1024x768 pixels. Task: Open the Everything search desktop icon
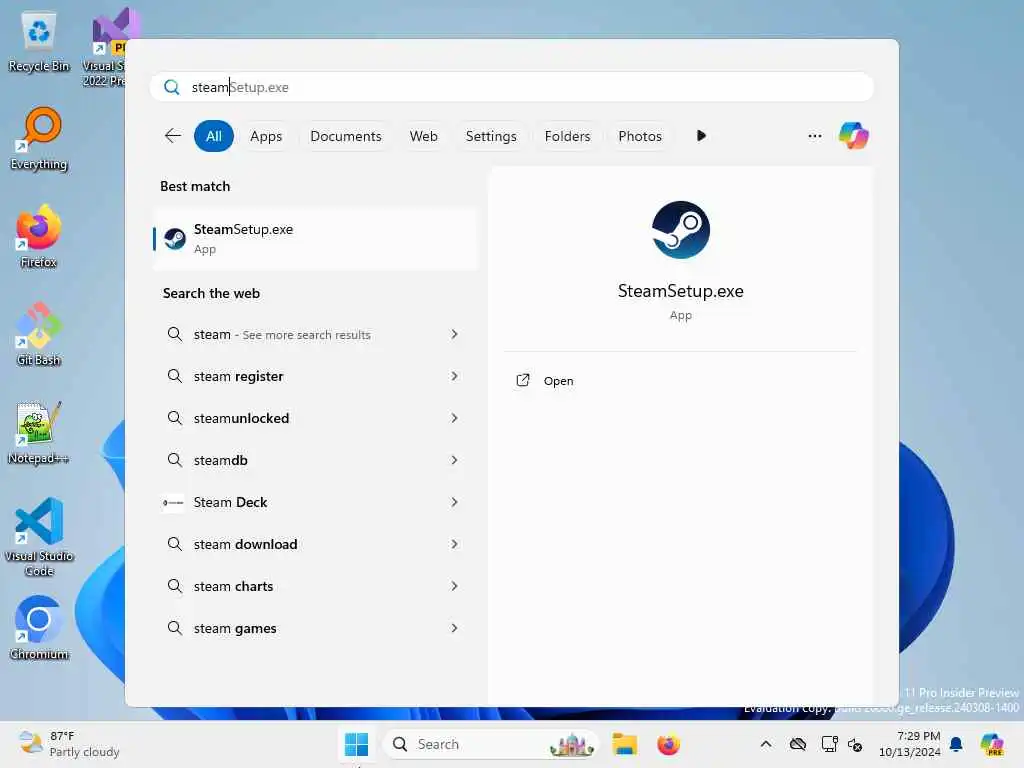point(39,139)
